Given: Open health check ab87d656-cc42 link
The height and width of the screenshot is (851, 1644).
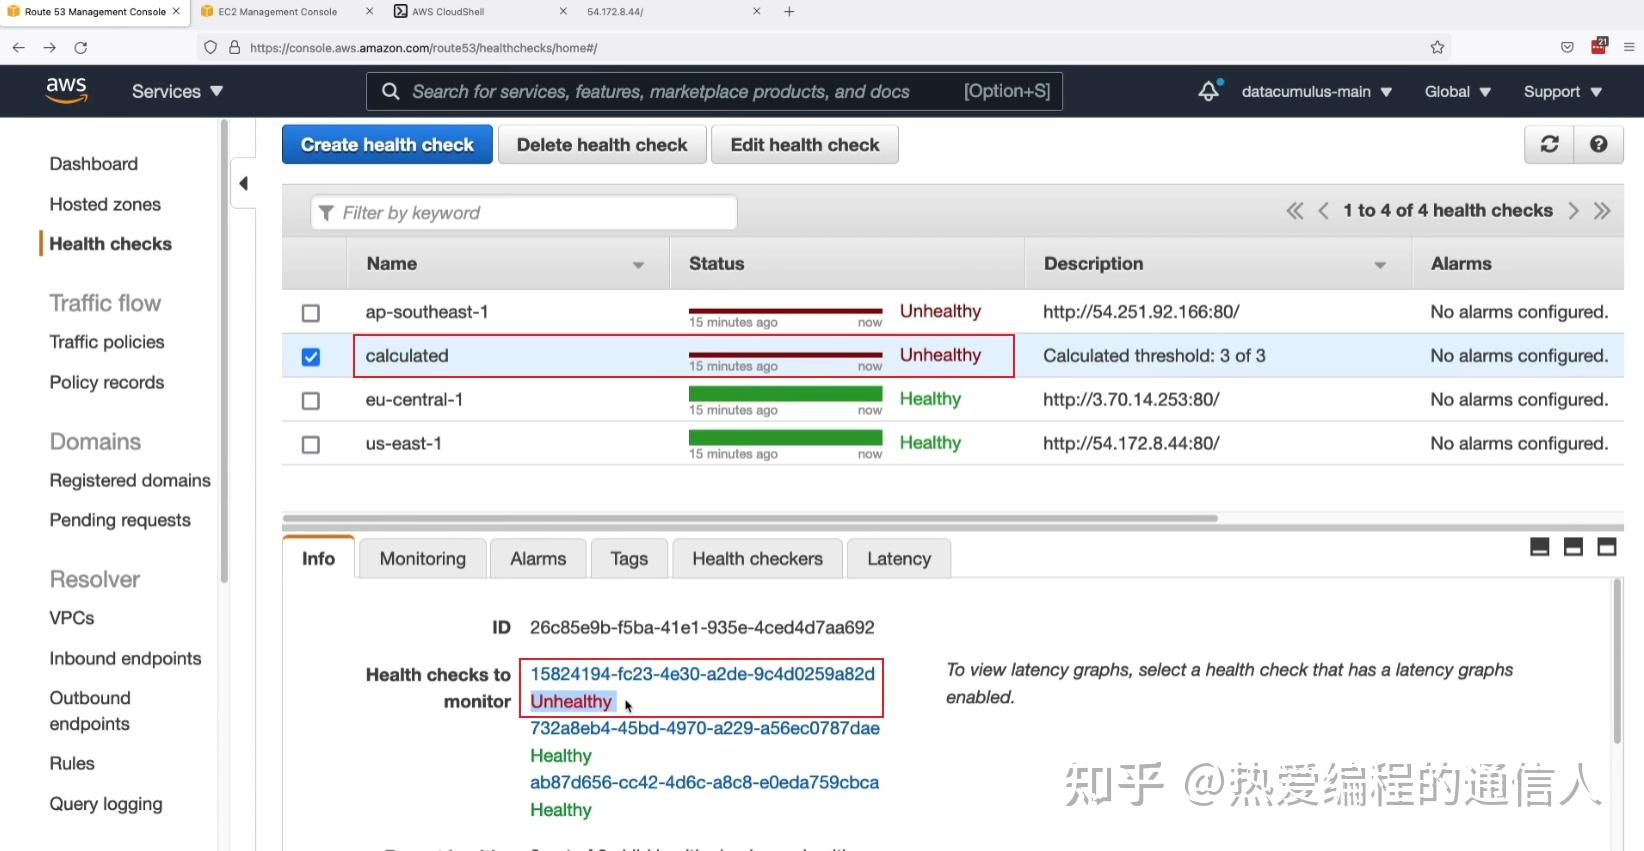Looking at the screenshot, I should pyautogui.click(x=704, y=782).
